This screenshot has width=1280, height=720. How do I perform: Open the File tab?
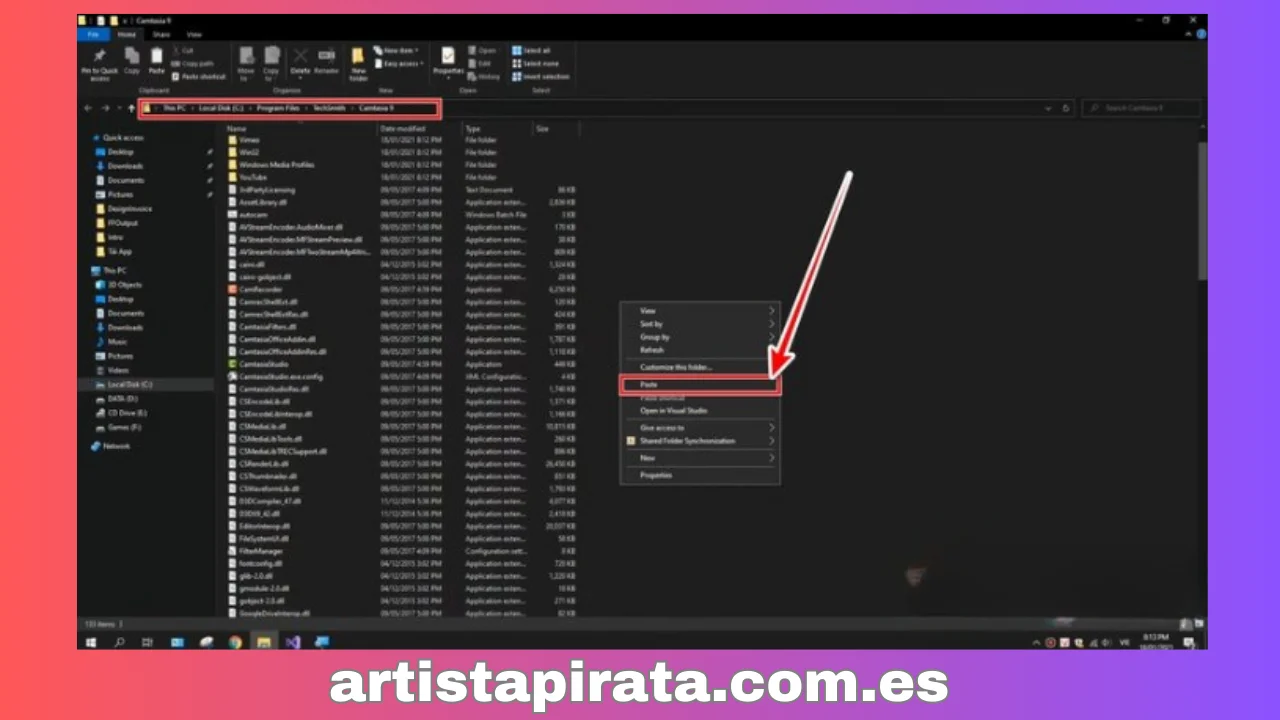(x=93, y=34)
